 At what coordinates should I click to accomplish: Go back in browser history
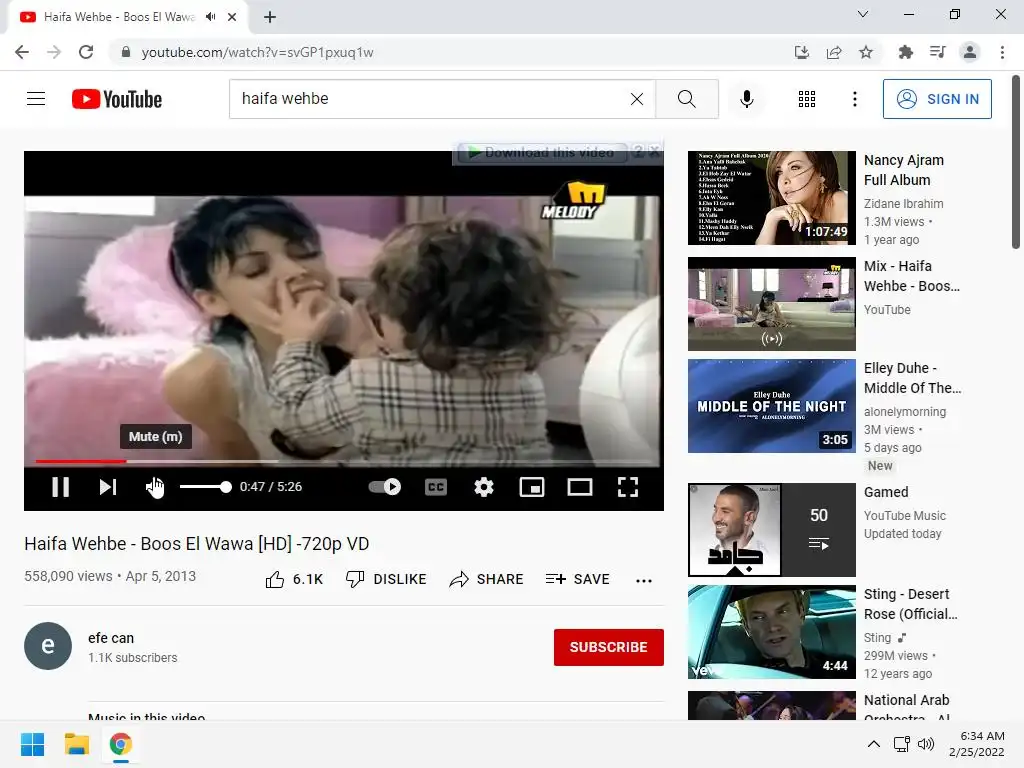(22, 52)
